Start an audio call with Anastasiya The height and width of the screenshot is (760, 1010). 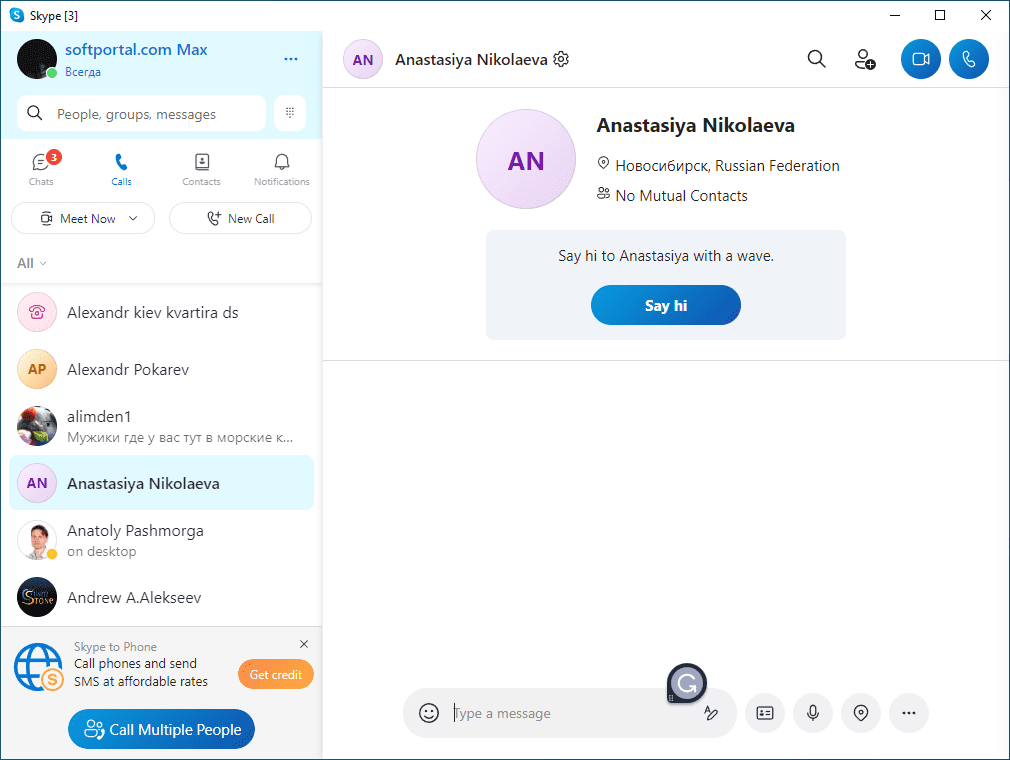[969, 59]
